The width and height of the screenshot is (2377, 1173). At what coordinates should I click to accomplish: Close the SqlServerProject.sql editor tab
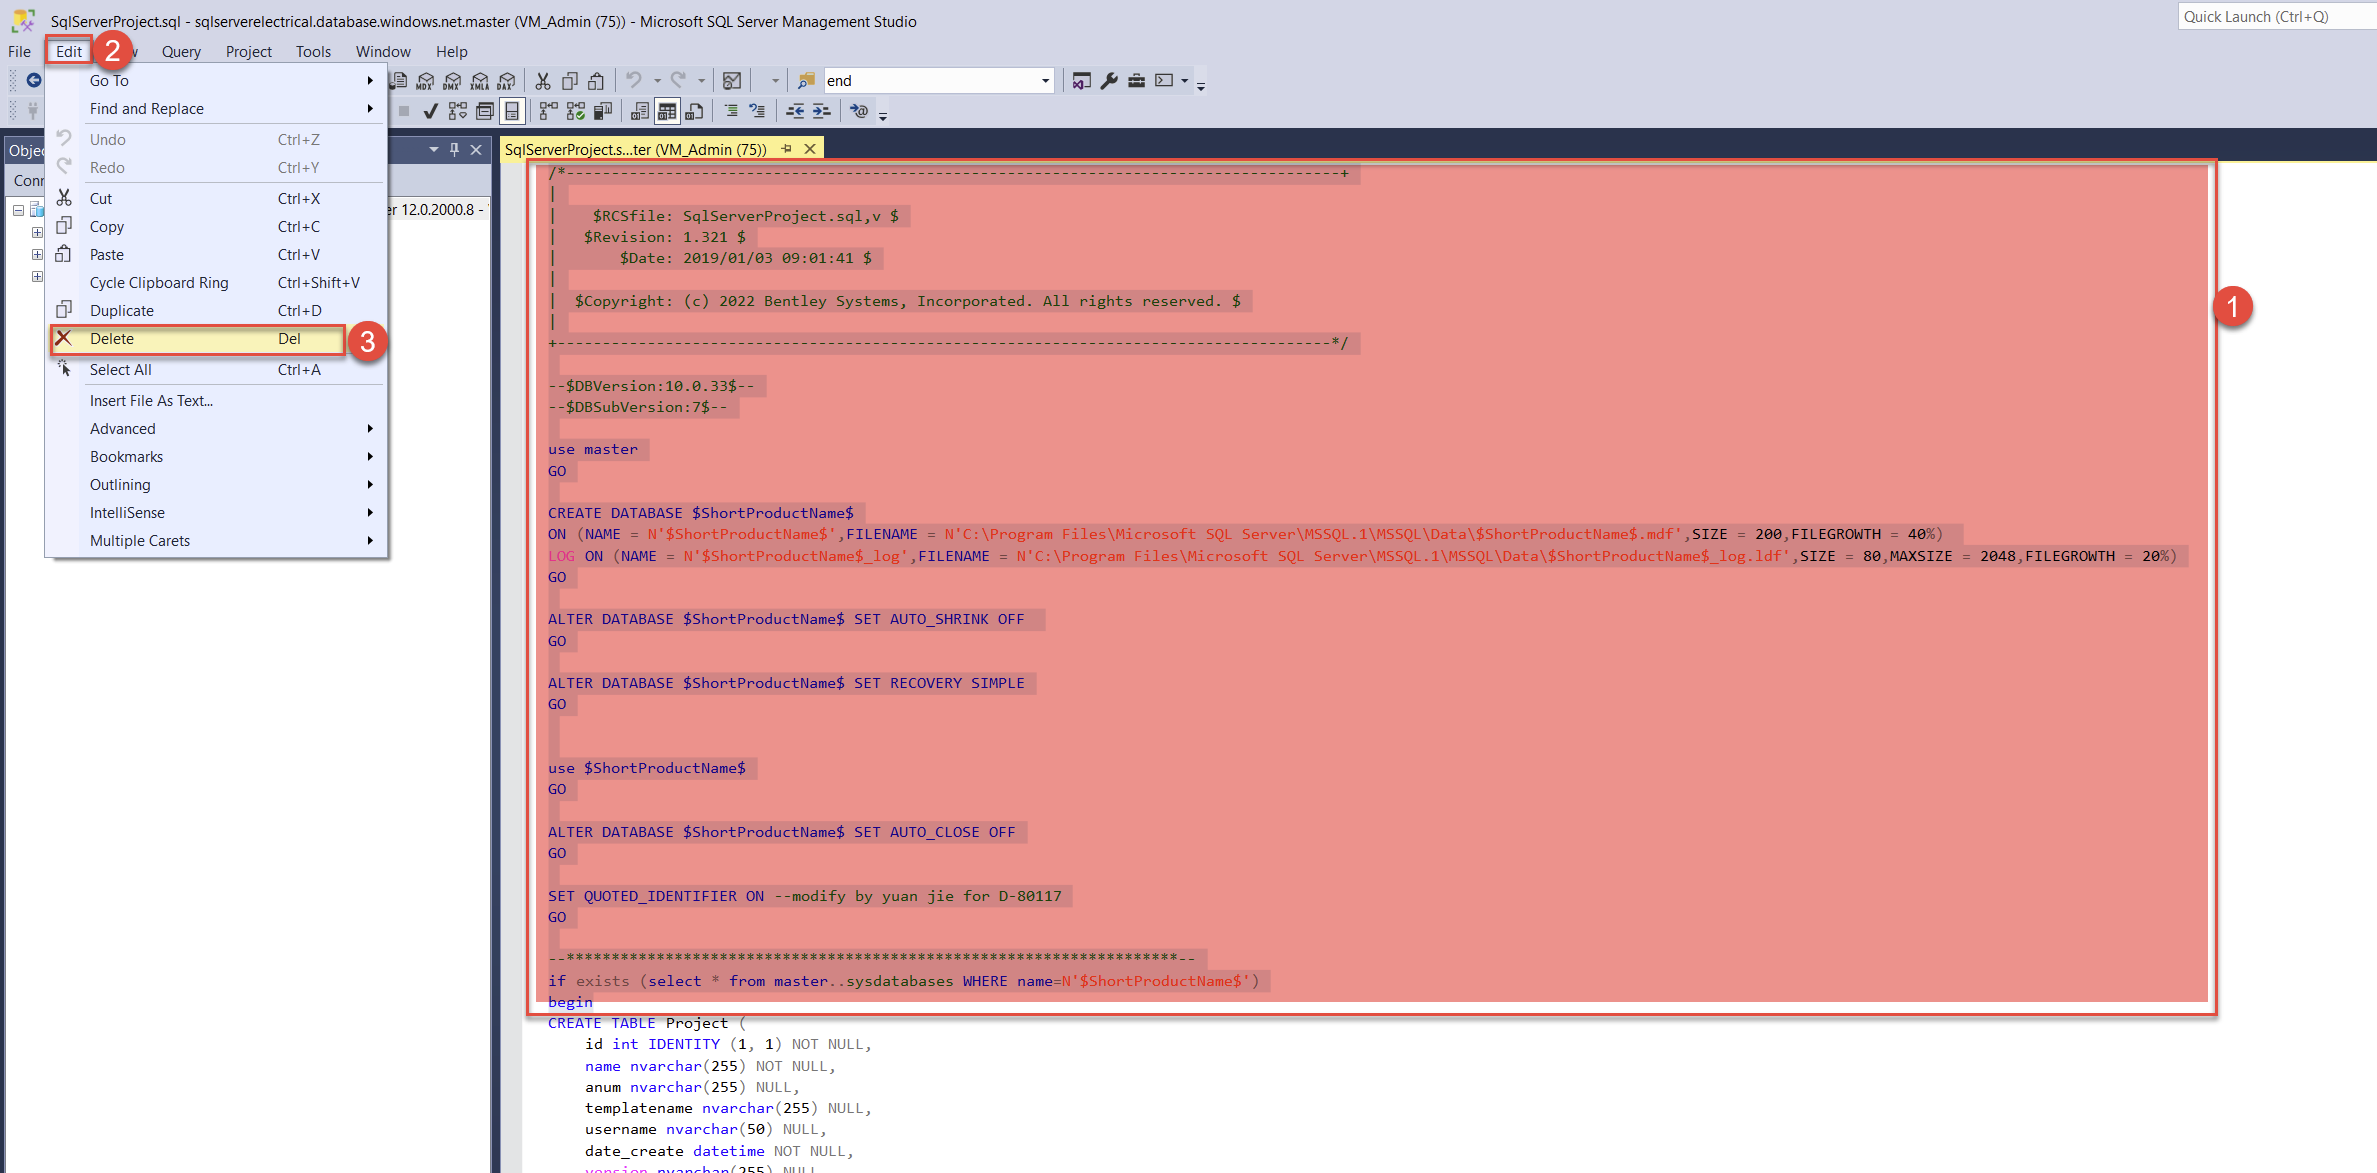click(810, 149)
